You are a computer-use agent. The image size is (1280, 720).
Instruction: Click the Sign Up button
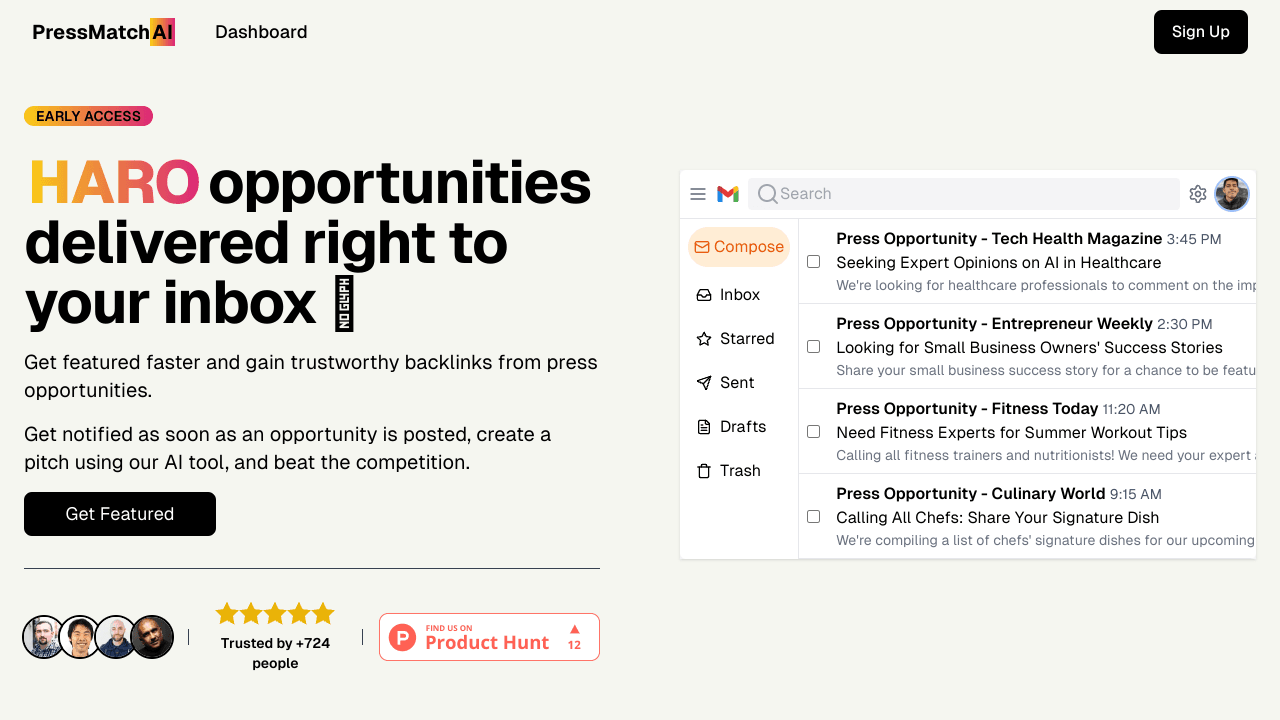(x=1200, y=32)
